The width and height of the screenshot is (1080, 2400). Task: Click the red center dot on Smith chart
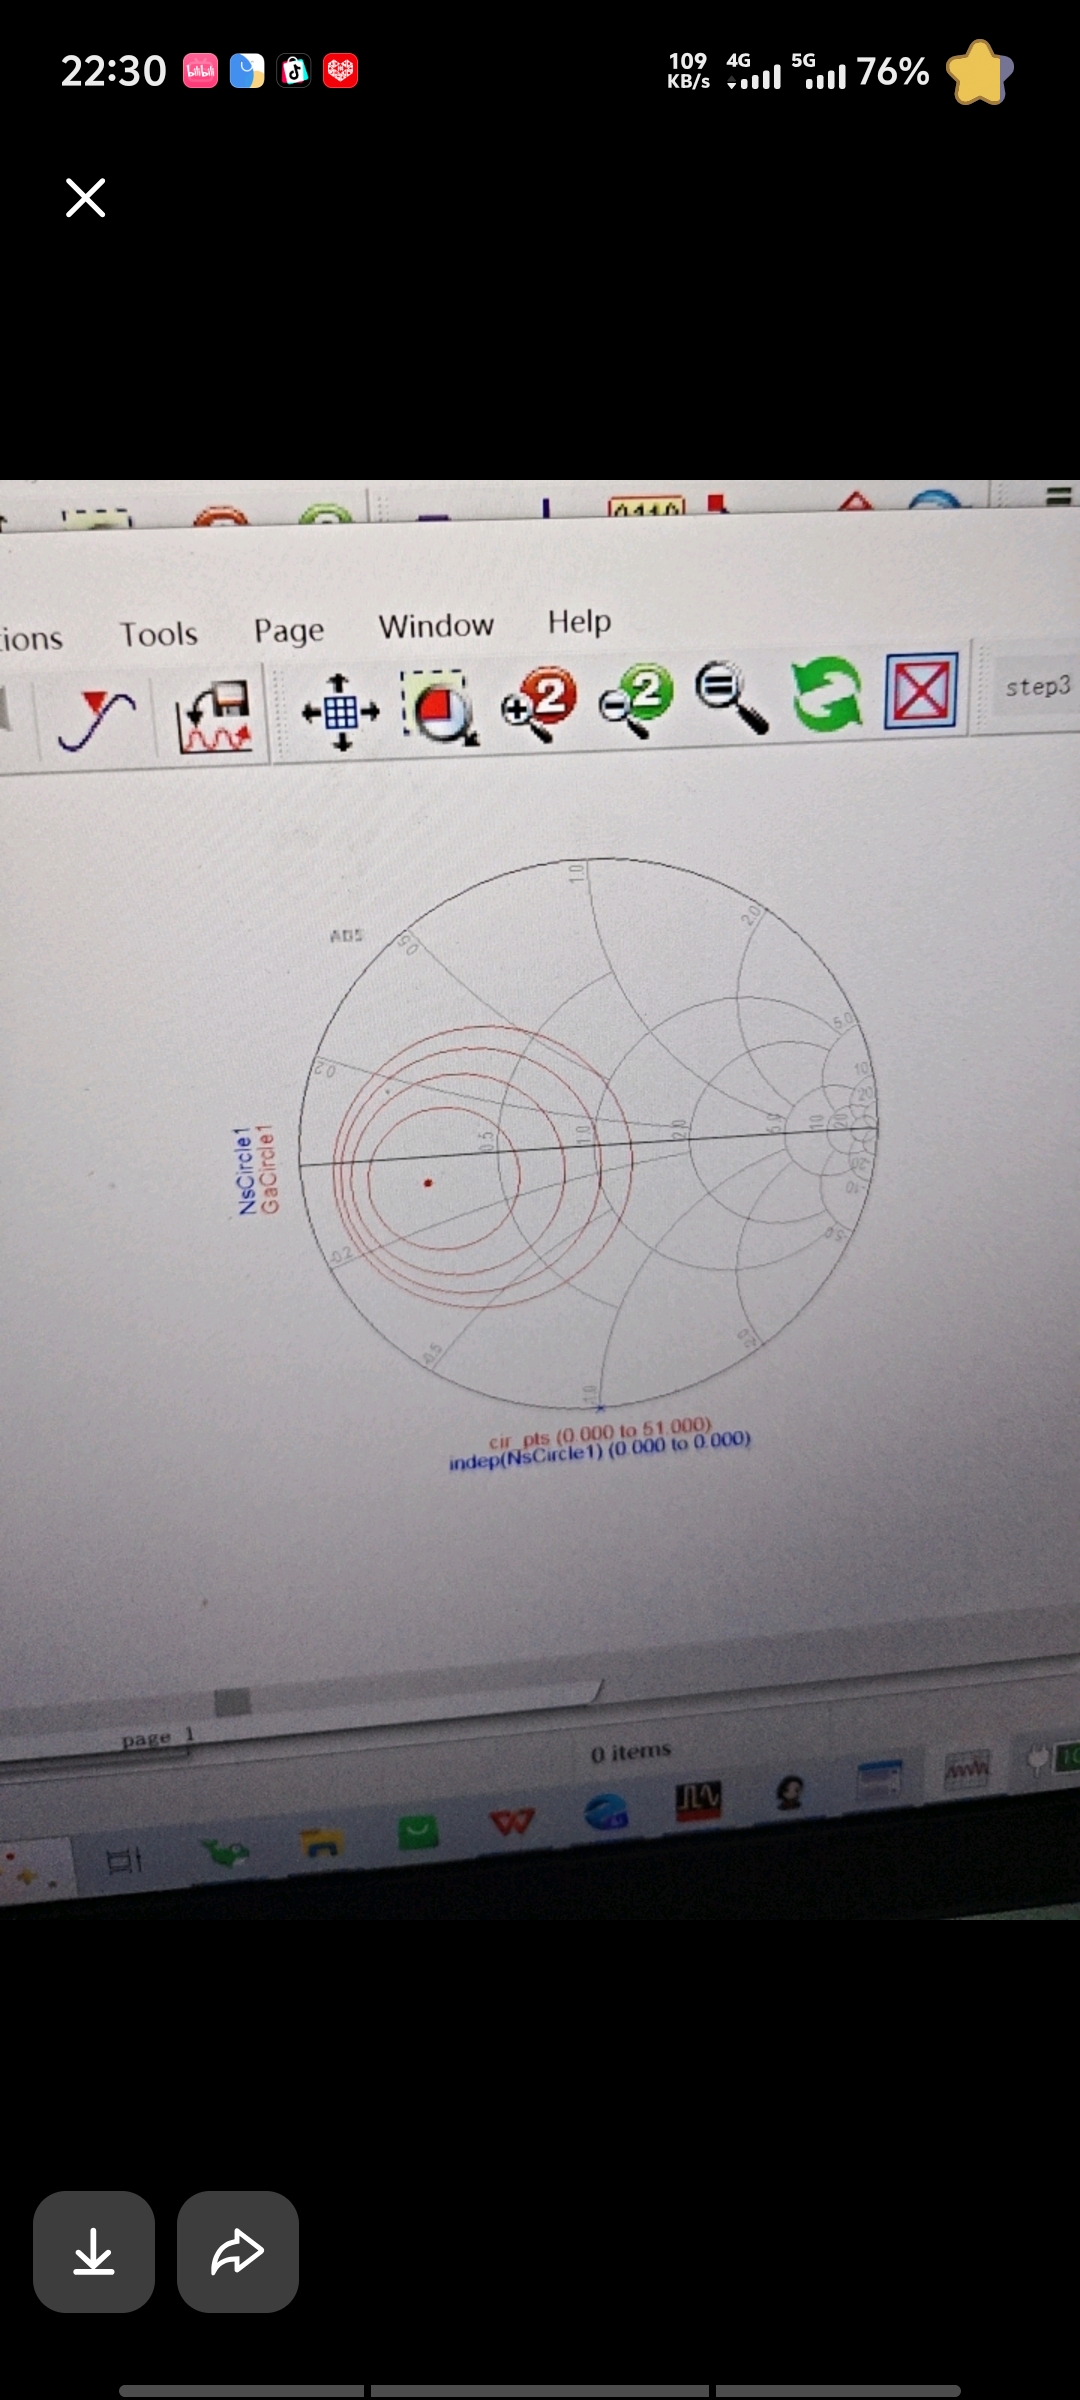tap(428, 1183)
